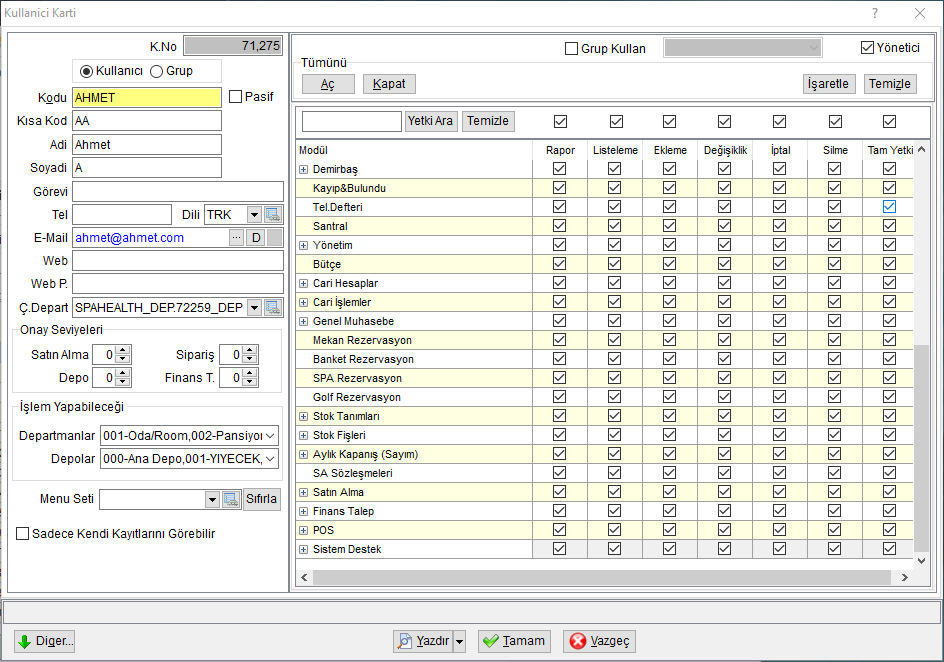Open language lookup icon beside Dili field
This screenshot has height=662, width=944.
point(273,214)
